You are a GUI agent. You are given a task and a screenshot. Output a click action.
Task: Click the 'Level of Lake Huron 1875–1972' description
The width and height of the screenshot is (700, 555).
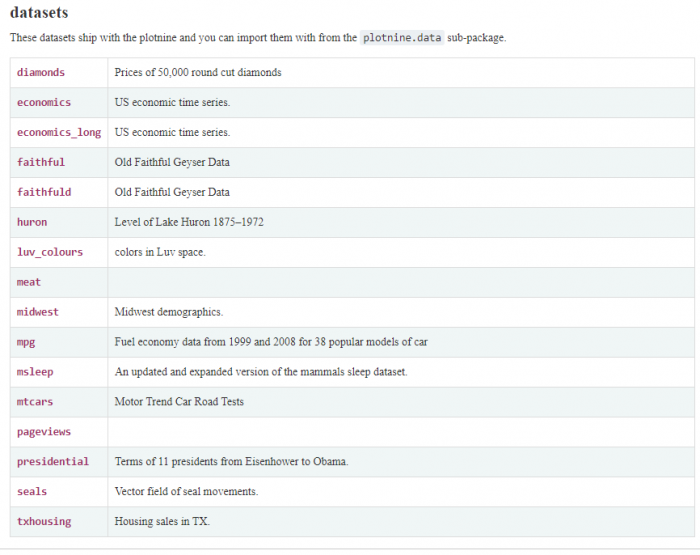tap(189, 222)
